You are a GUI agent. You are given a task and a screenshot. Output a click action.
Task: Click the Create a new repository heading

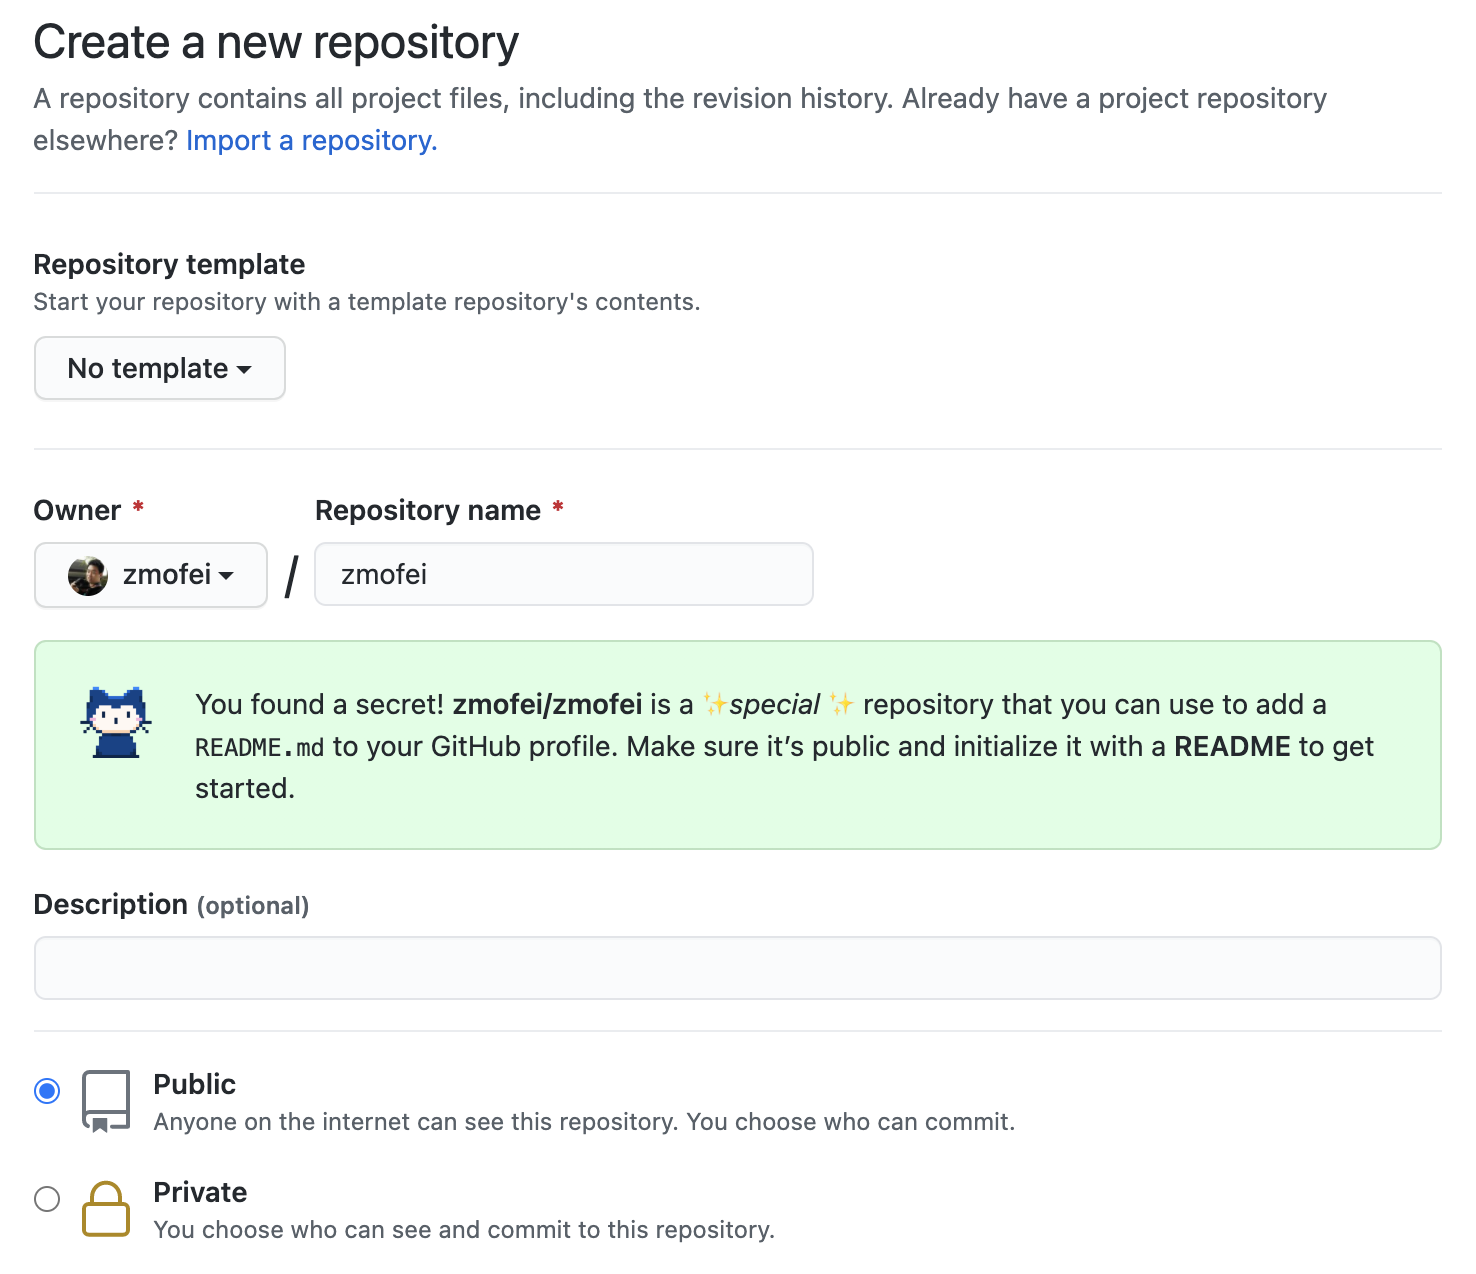(276, 43)
